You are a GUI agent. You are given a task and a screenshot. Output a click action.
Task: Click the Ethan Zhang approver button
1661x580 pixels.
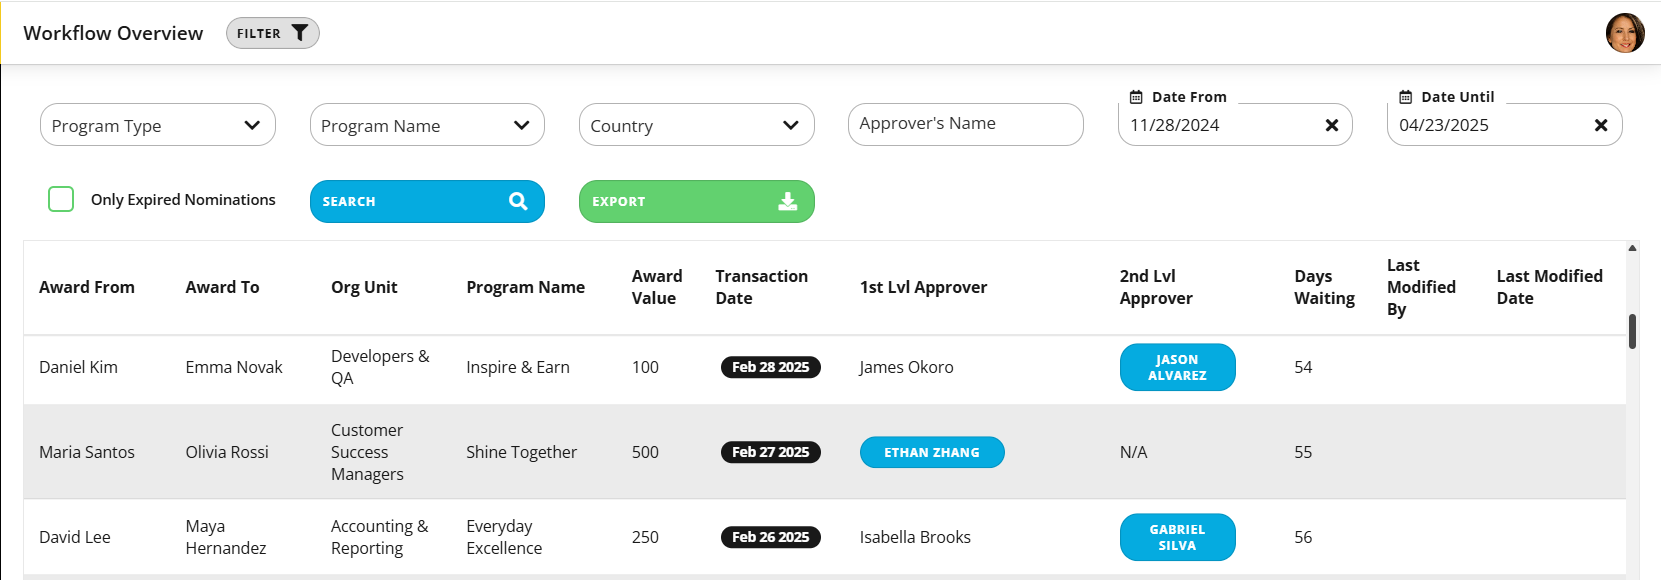932,452
